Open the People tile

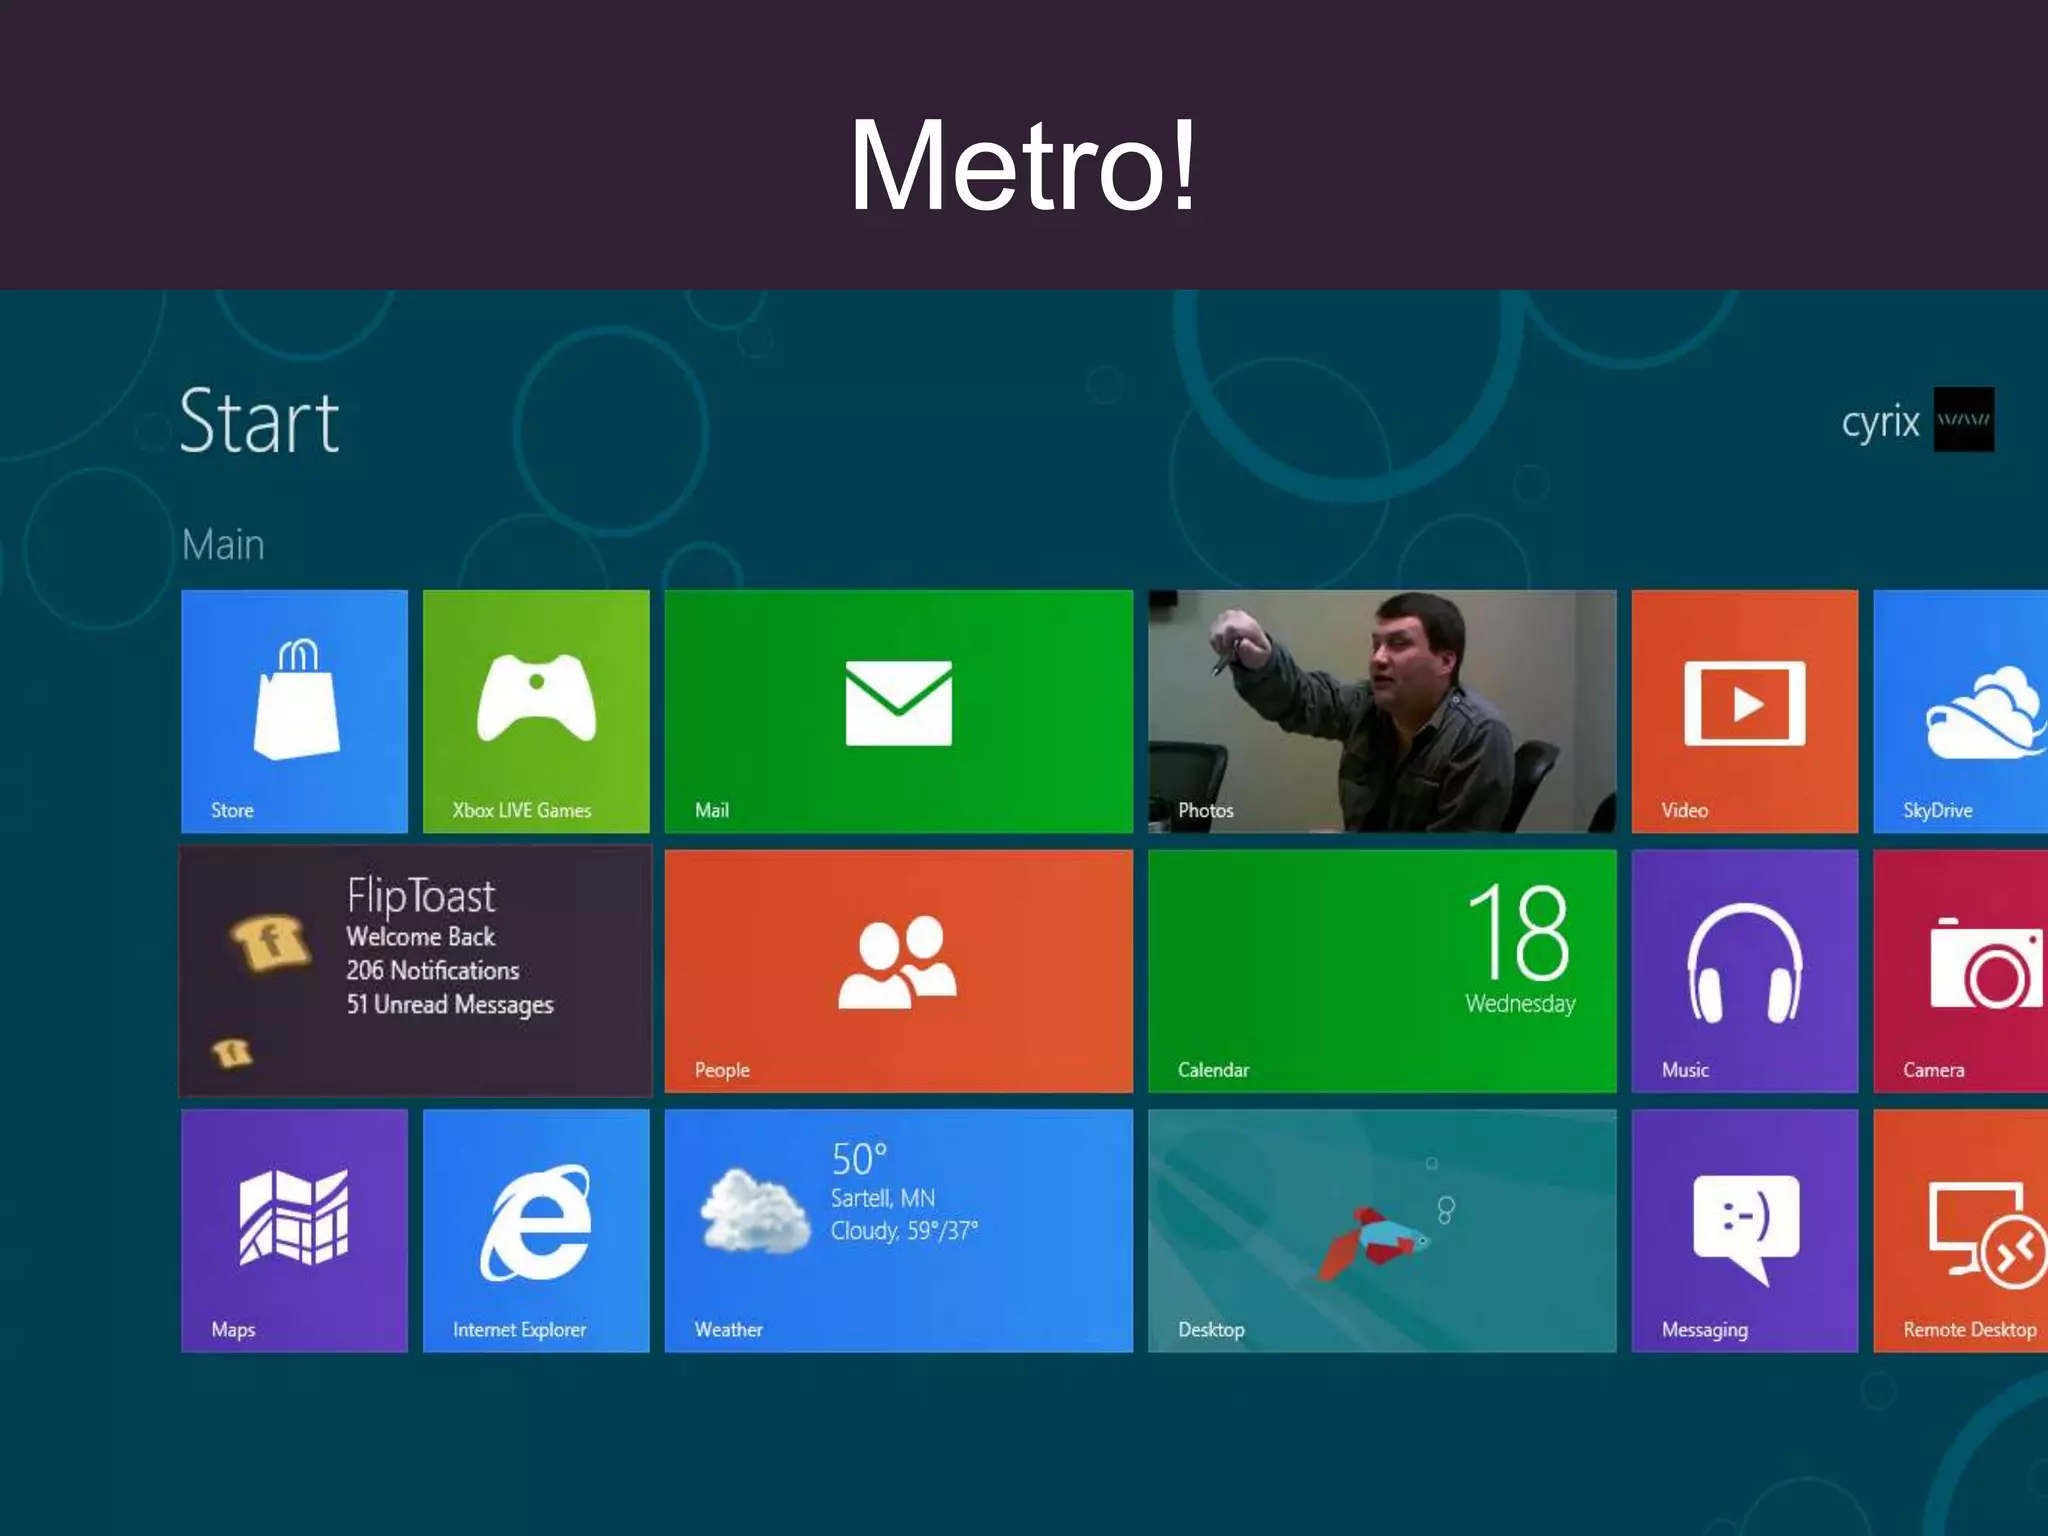click(898, 970)
